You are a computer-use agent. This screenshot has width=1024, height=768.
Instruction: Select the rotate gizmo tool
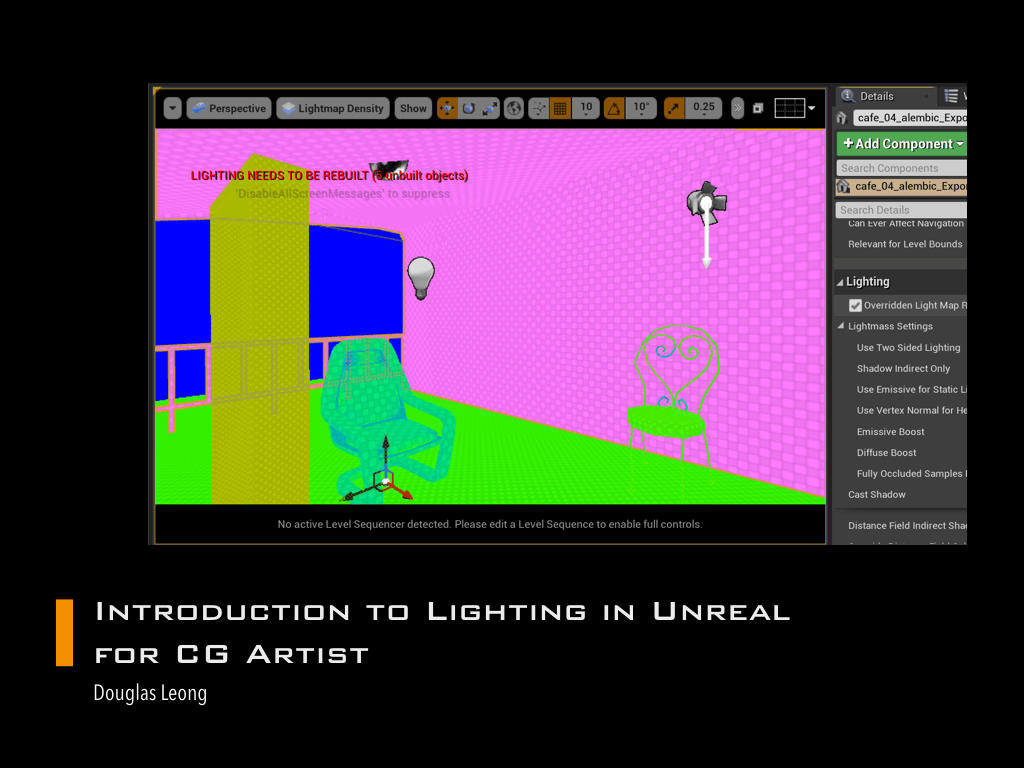pyautogui.click(x=468, y=108)
